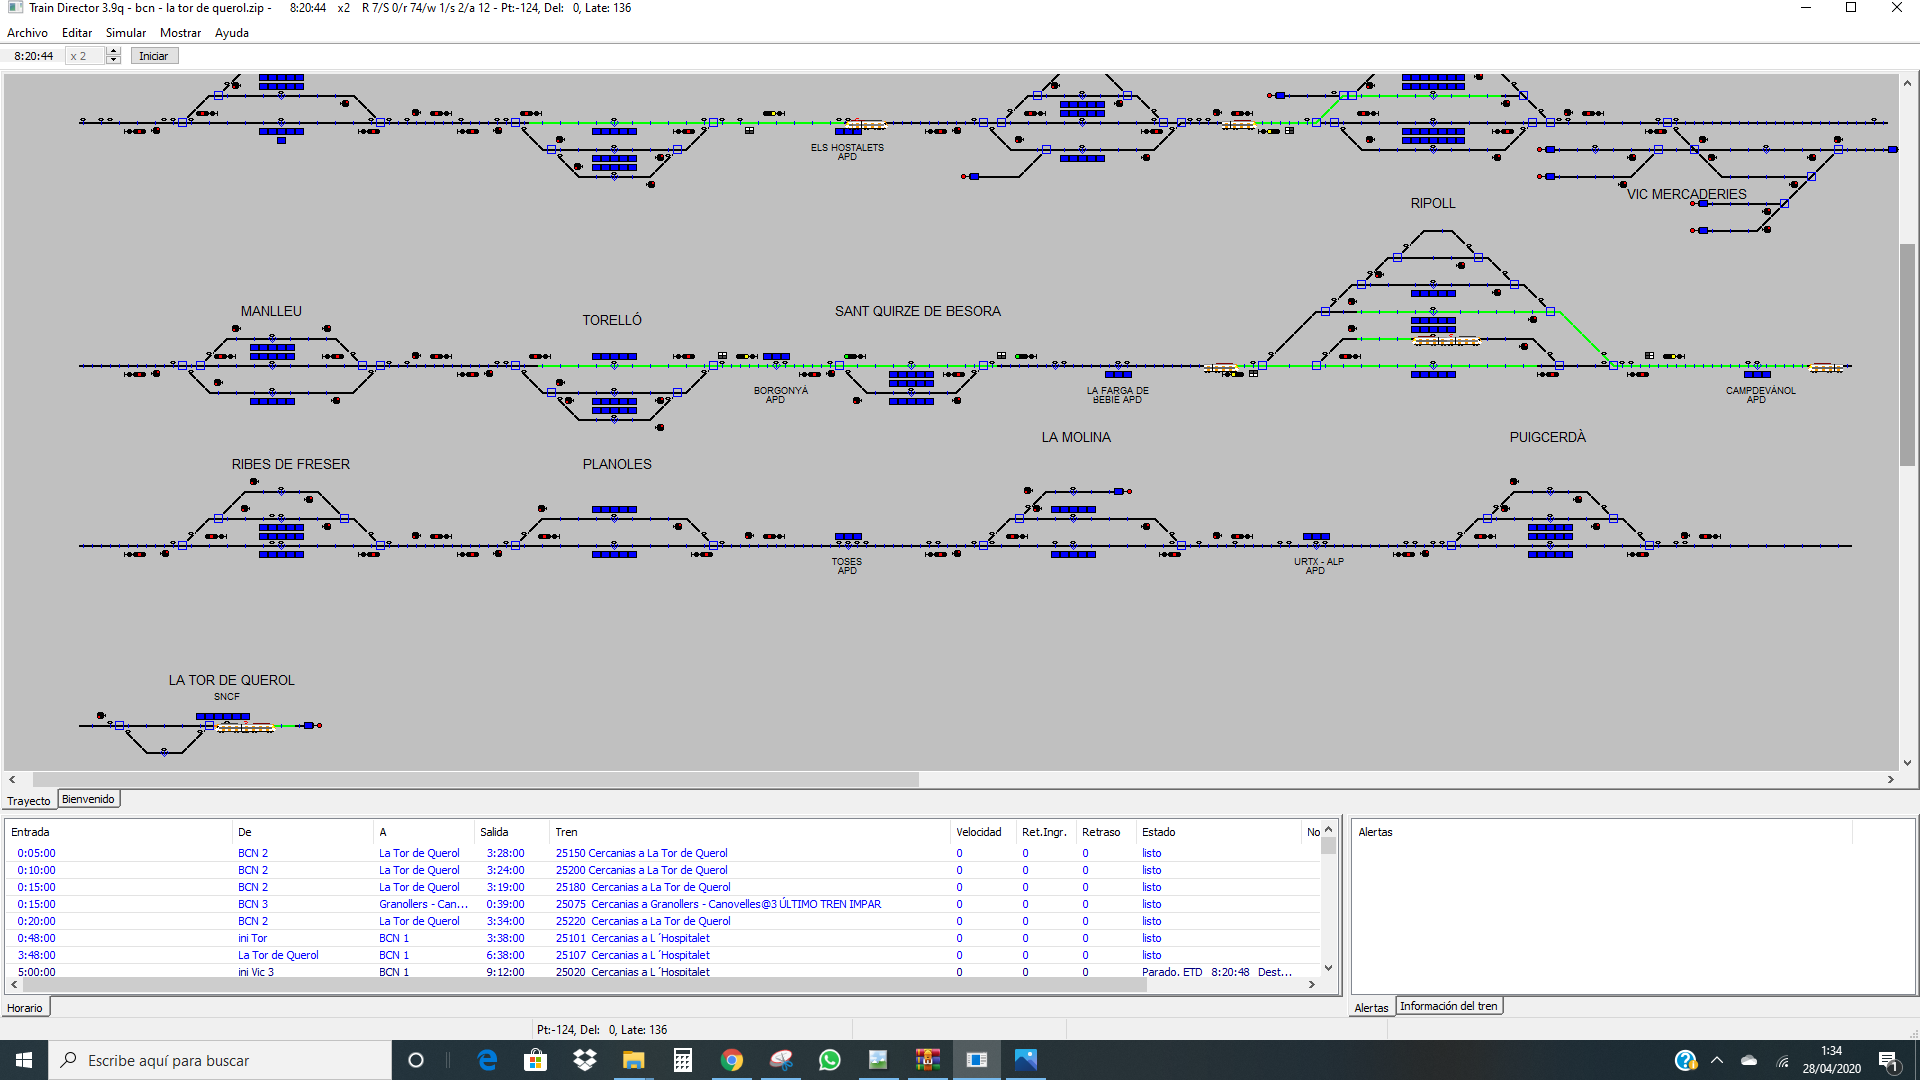Open Google Chrome from the taskbar
This screenshot has height=1080, width=1920.
pyautogui.click(x=732, y=1060)
